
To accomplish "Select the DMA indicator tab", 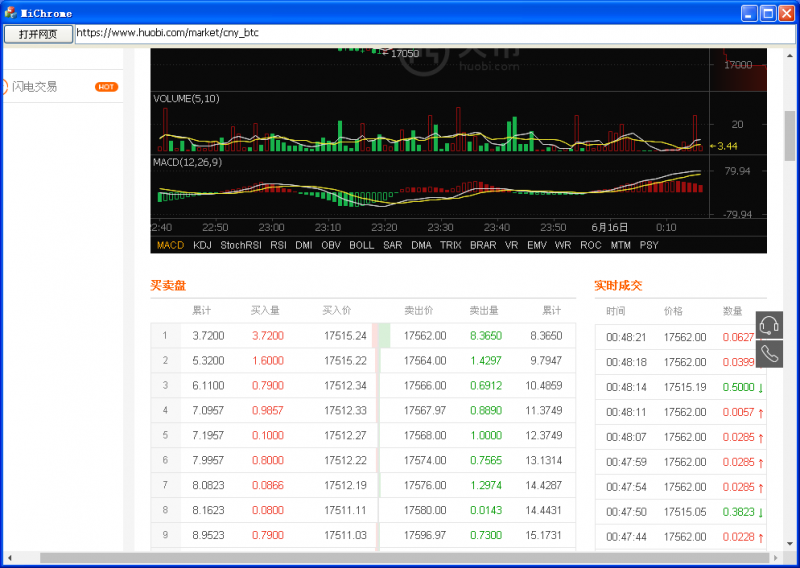I will point(421,245).
